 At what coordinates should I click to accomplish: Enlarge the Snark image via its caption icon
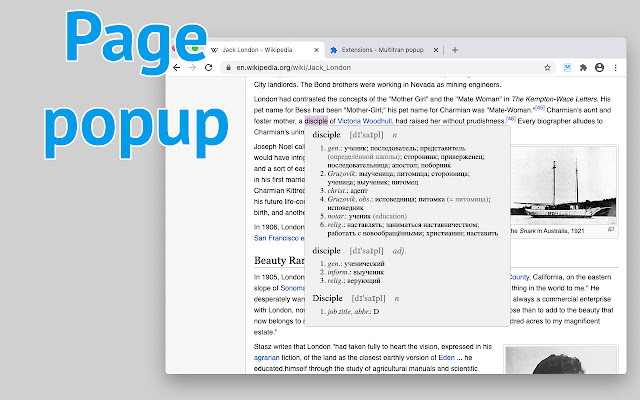pyautogui.click(x=611, y=229)
